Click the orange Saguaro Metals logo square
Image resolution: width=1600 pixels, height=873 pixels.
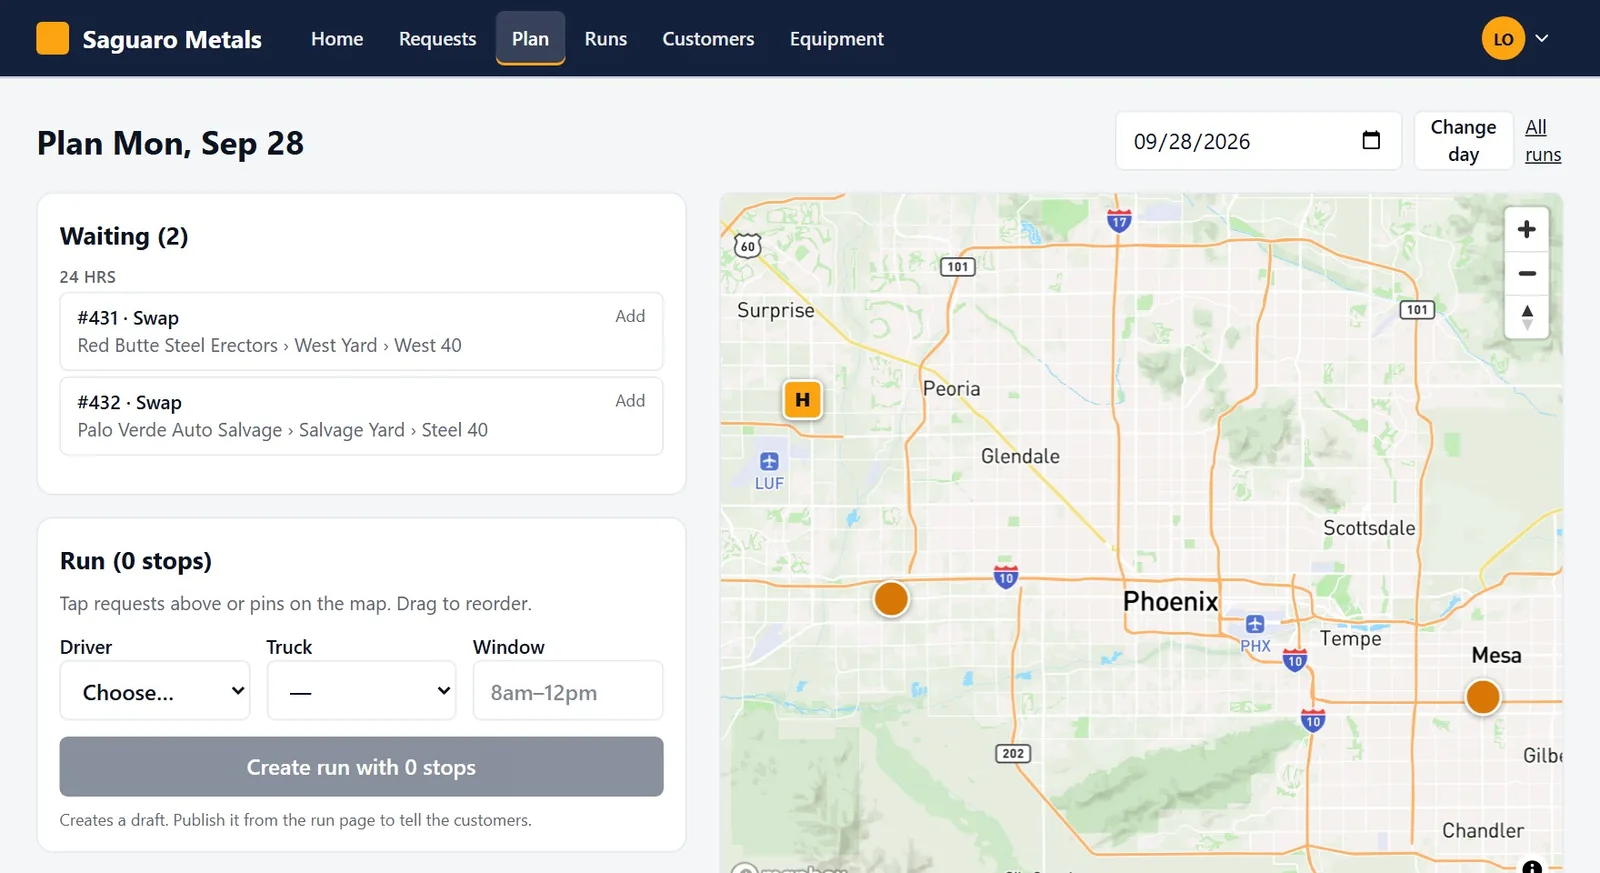pyautogui.click(x=52, y=38)
